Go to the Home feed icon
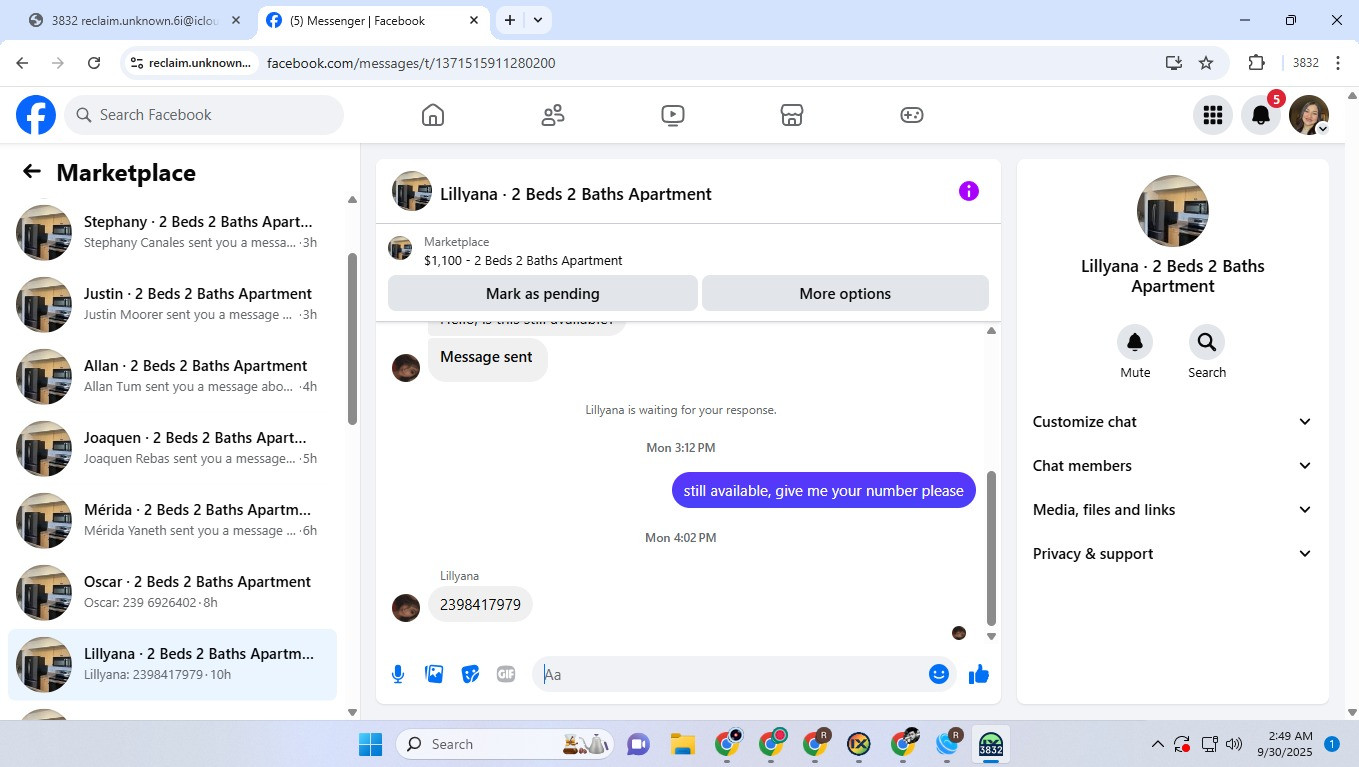1359x767 pixels. [x=433, y=115]
